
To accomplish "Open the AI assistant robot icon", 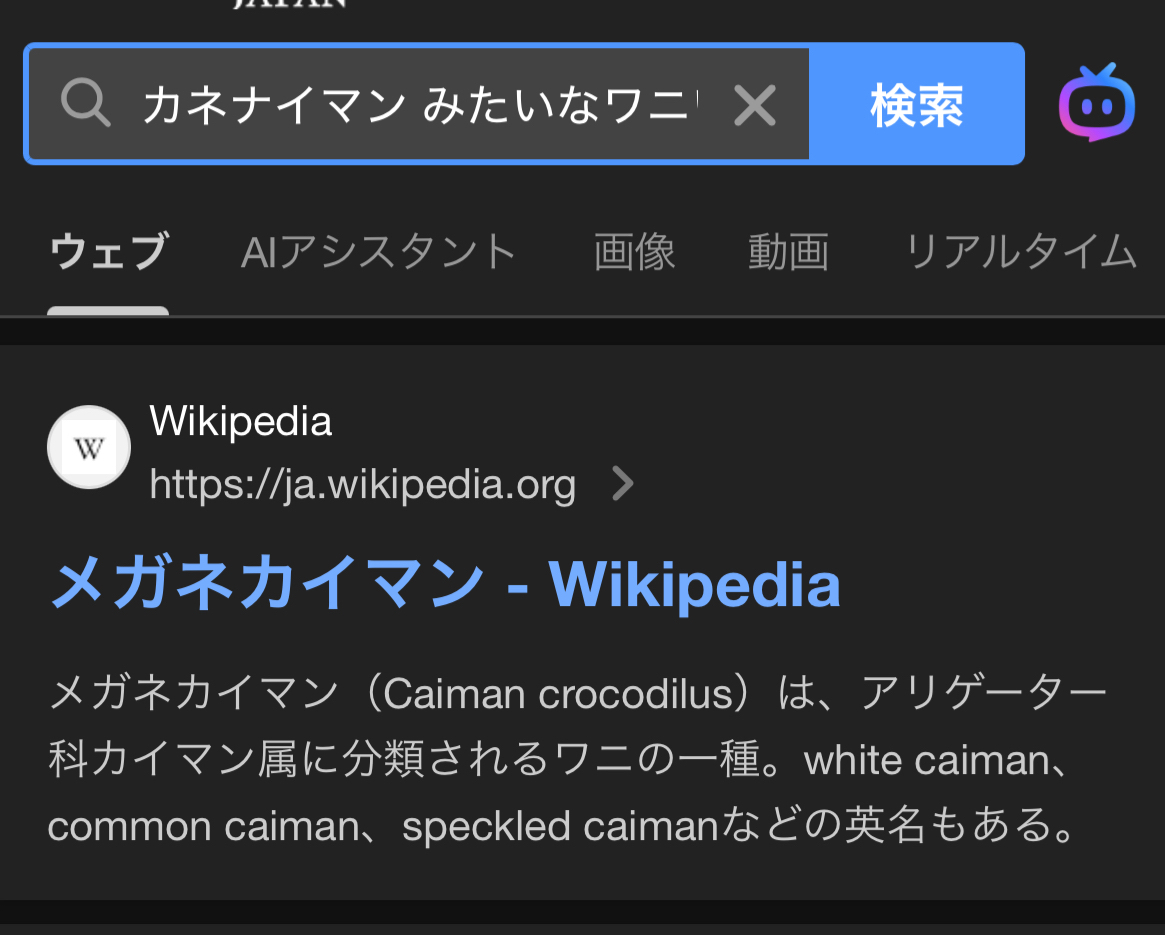I will click(1096, 103).
